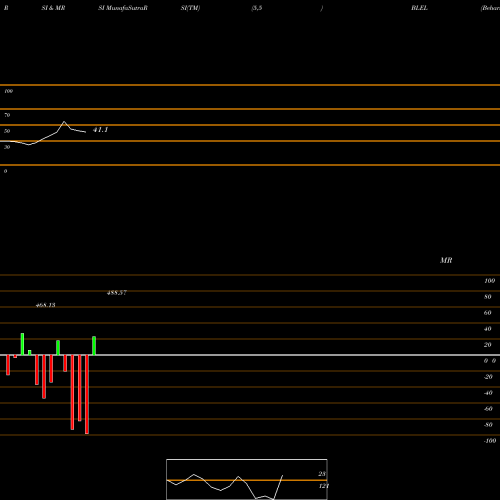Click the MR label above the histogram
Screen dimensions: 500x500
click(446, 260)
